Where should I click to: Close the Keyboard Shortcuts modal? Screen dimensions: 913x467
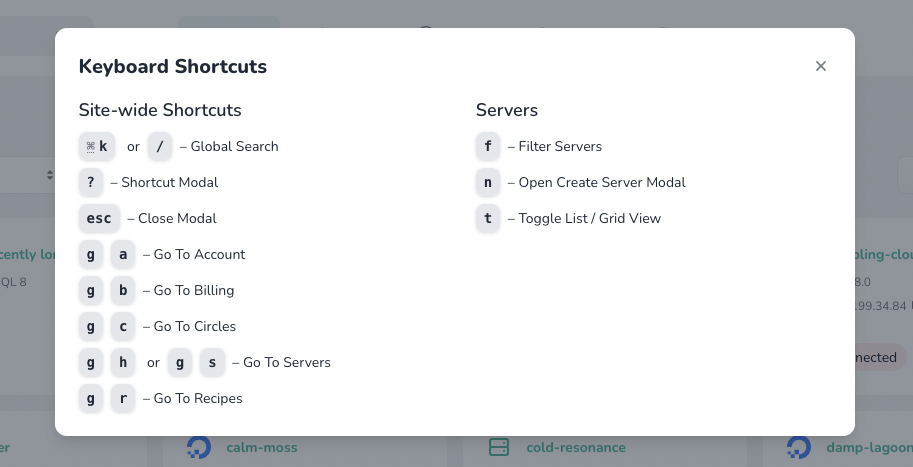click(820, 66)
